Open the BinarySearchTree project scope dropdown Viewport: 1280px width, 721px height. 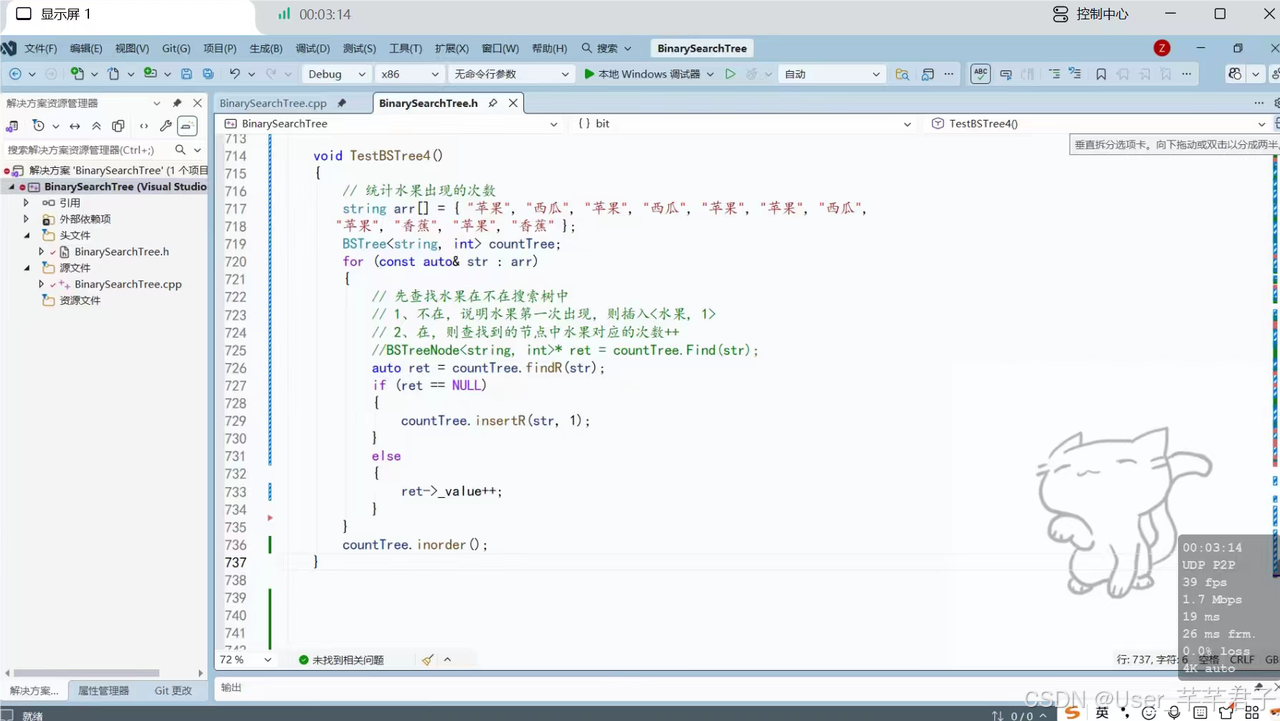tap(391, 124)
